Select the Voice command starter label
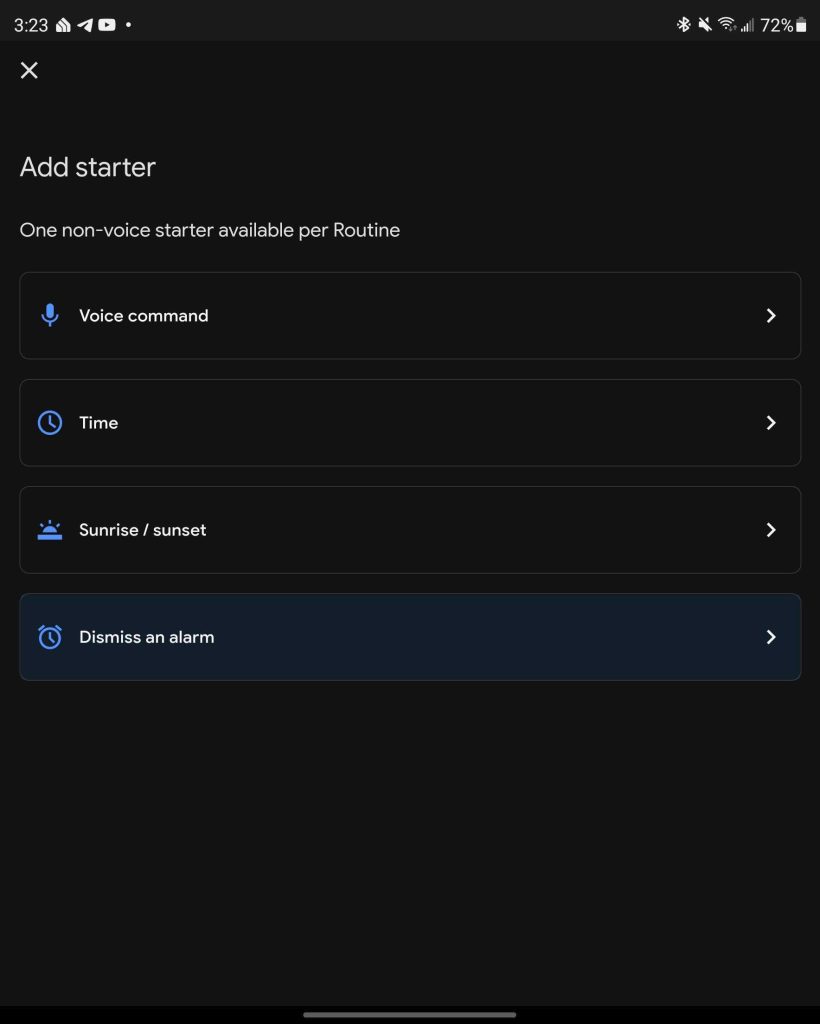Image resolution: width=820 pixels, height=1024 pixels. point(144,316)
